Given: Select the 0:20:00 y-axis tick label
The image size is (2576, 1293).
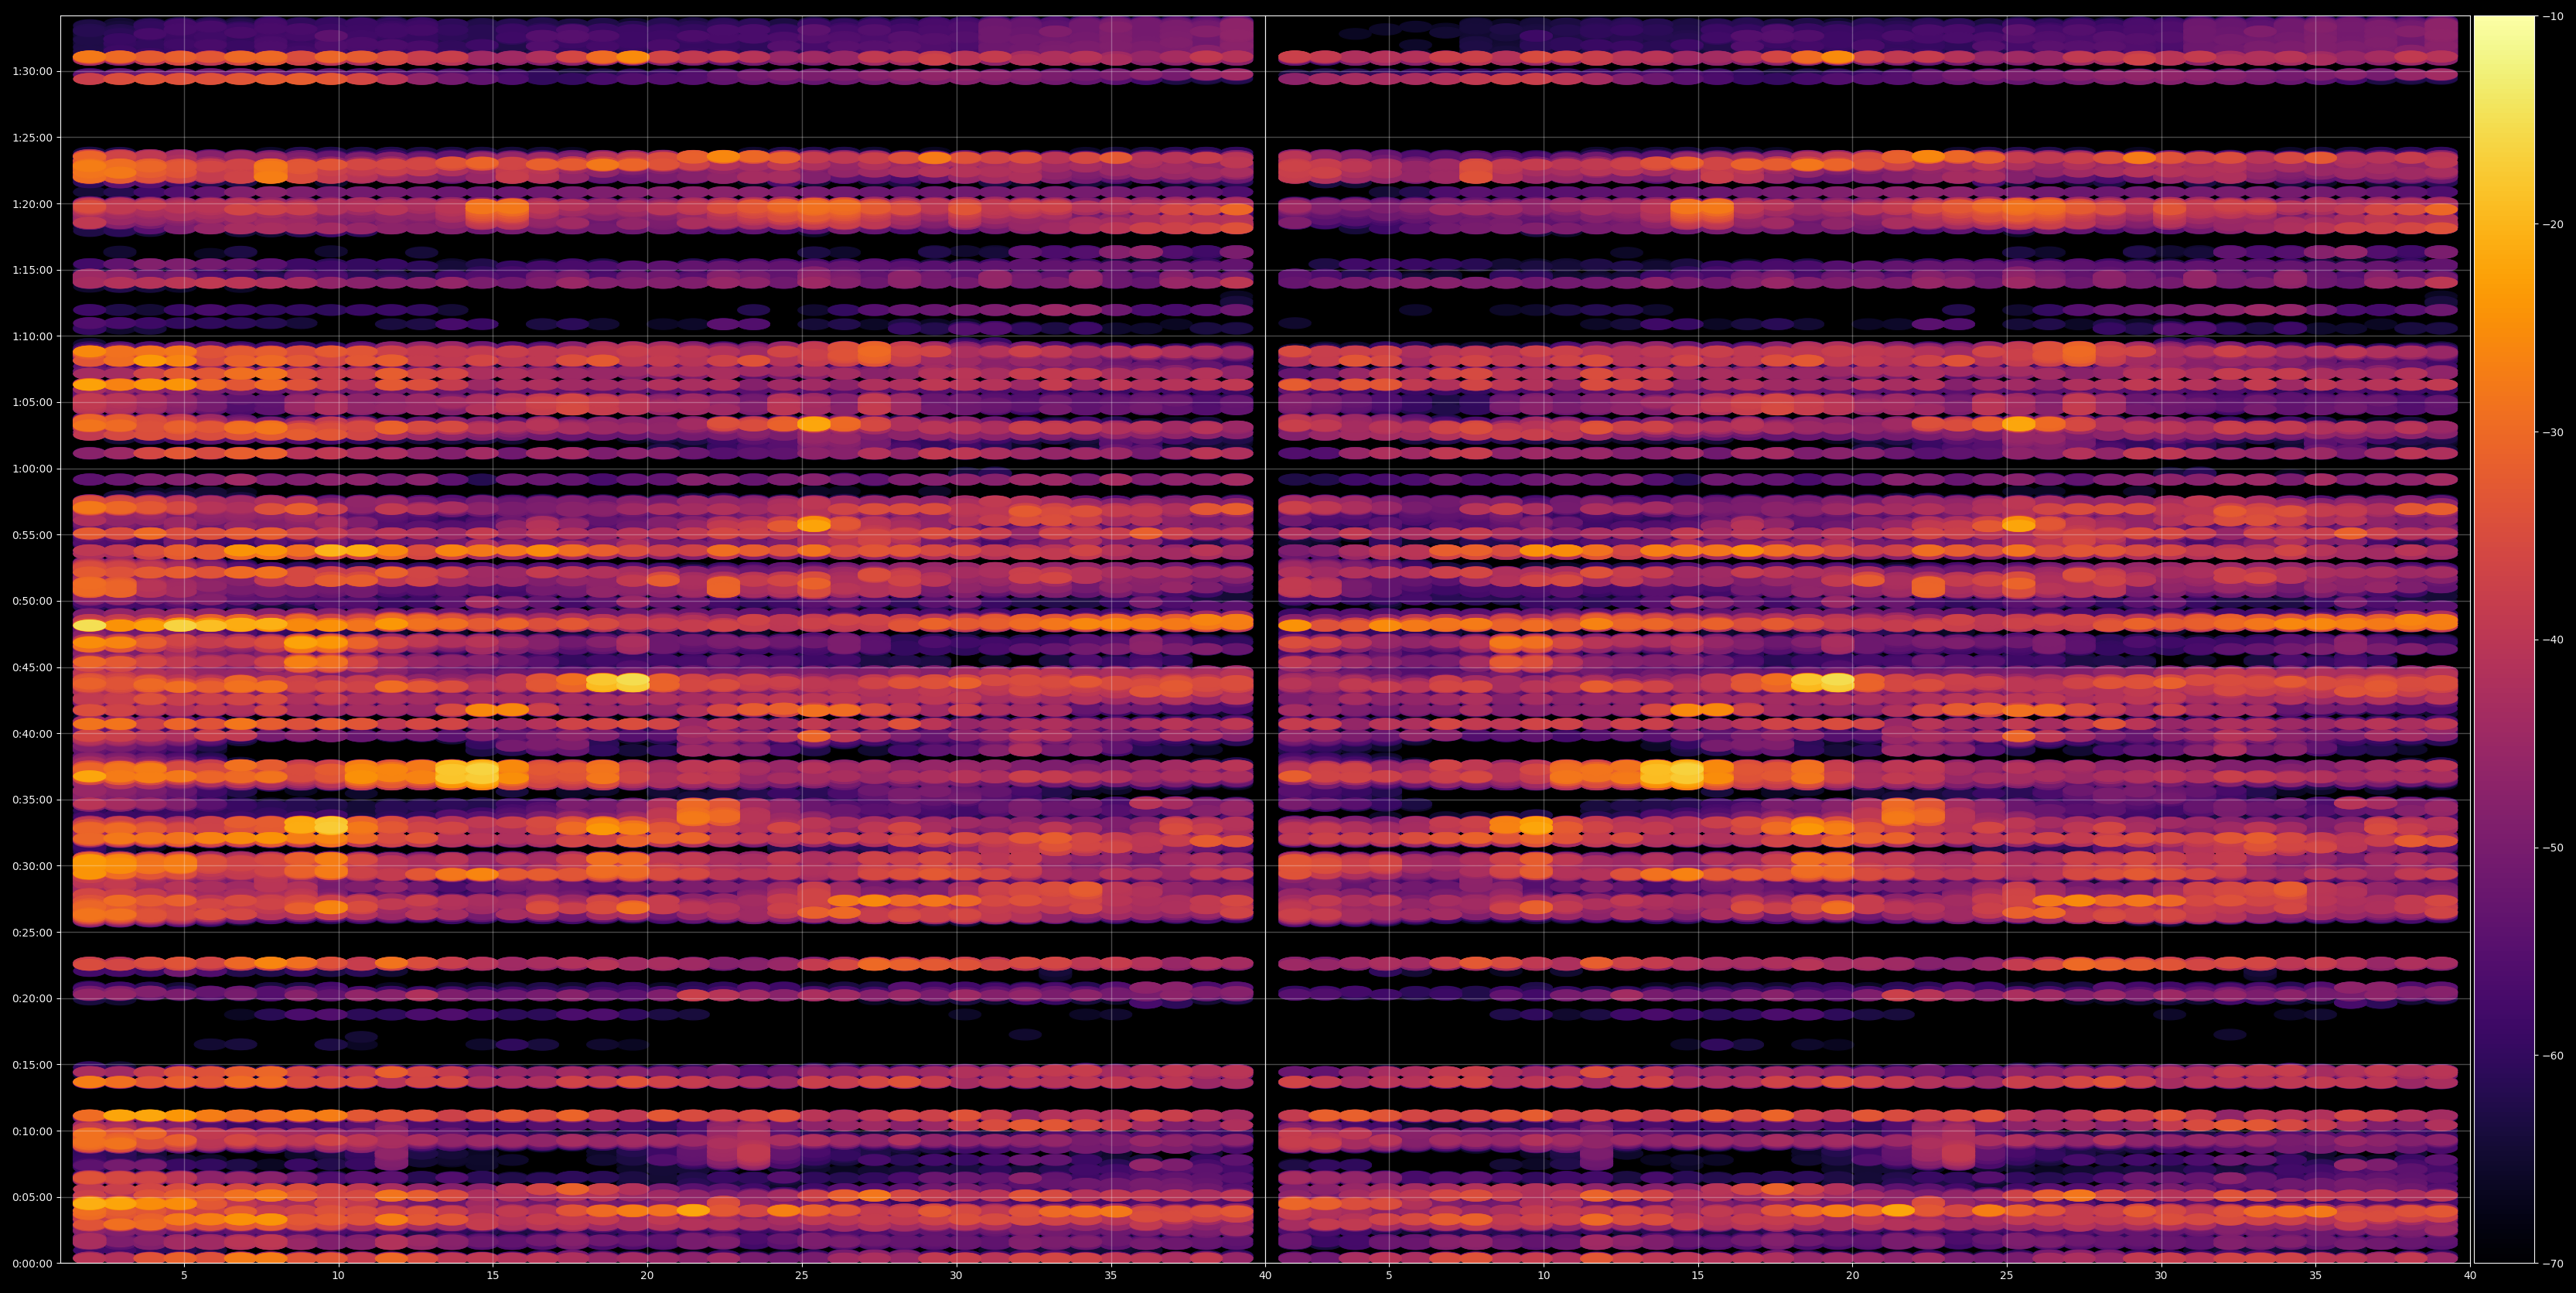Looking at the screenshot, I should [32, 998].
